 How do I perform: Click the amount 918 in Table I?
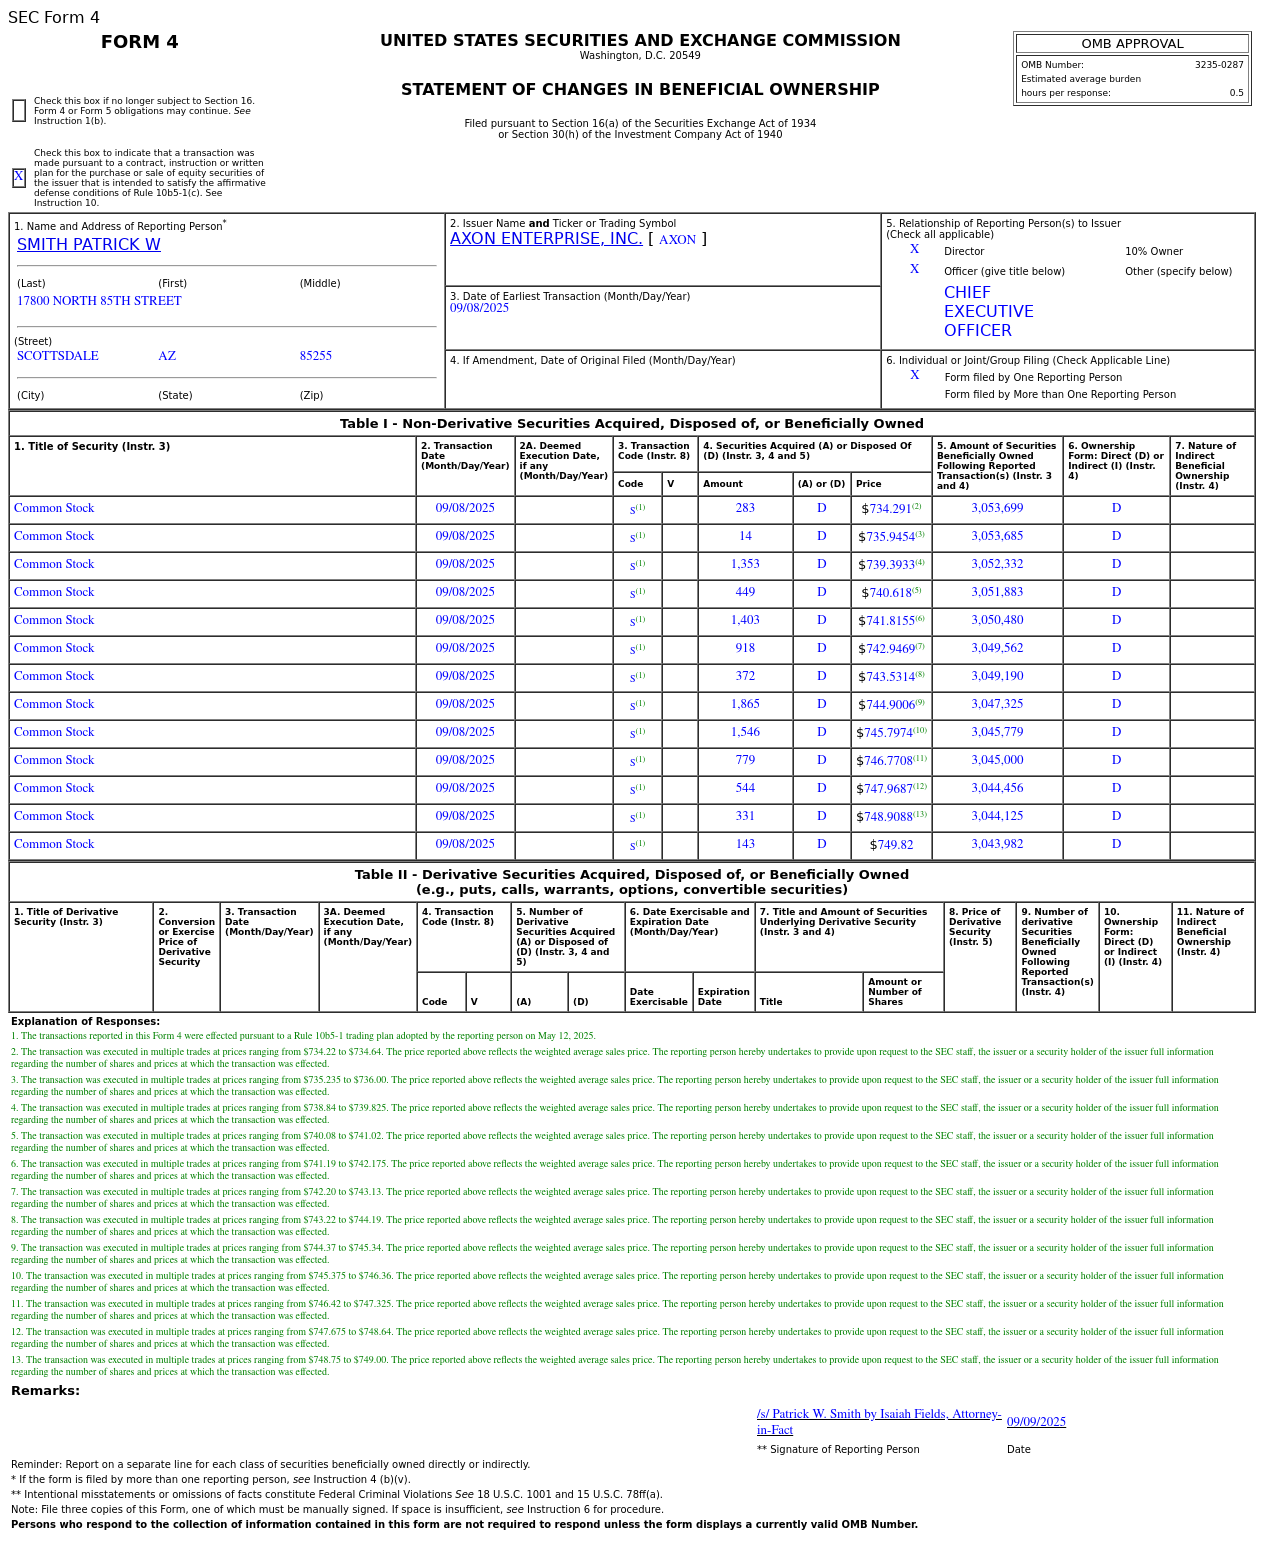tap(745, 648)
